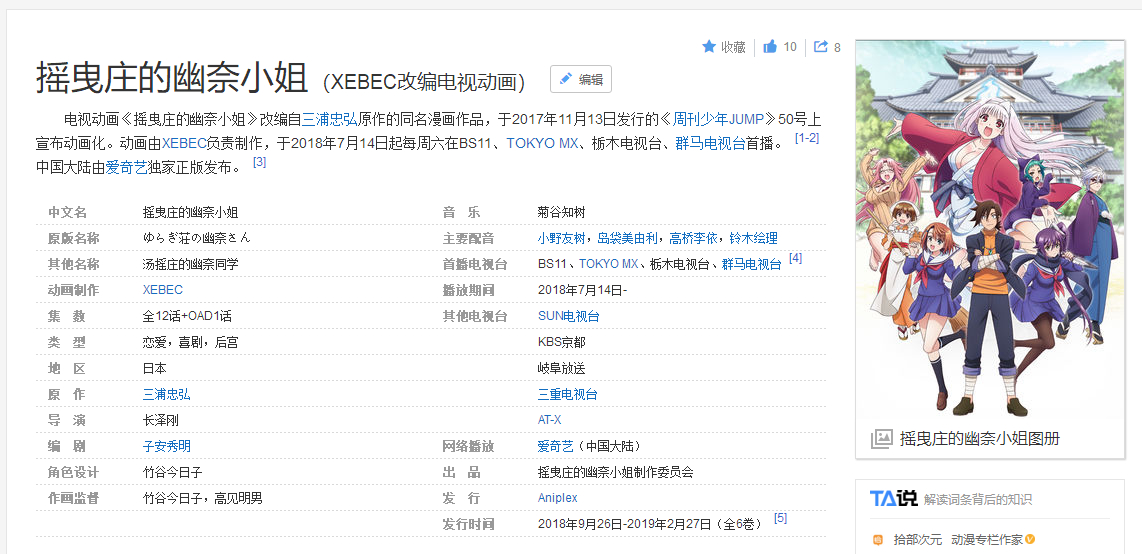
Task: Open the AT-X link
Action: click(549, 420)
